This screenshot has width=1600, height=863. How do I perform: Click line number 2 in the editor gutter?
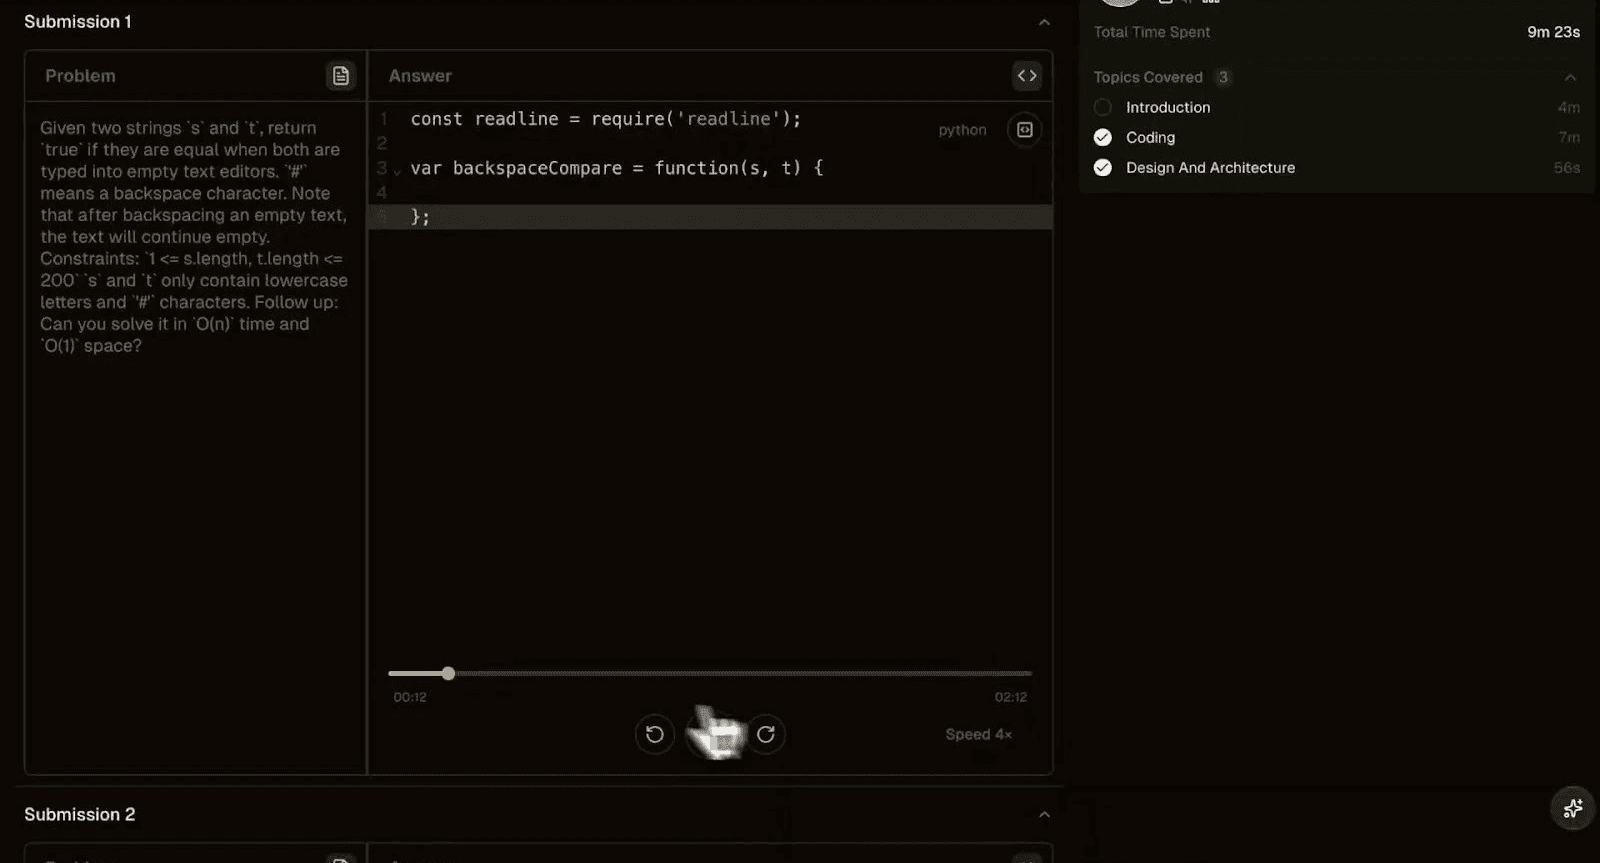point(382,144)
